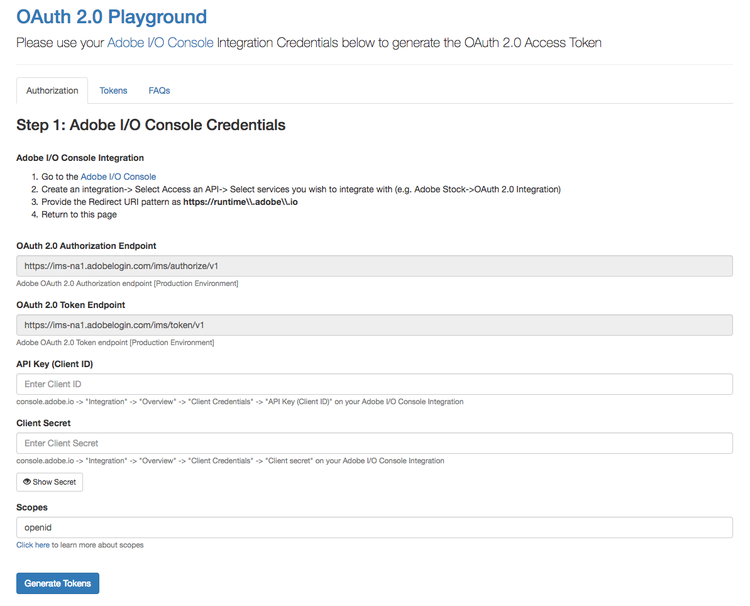750x606 pixels.
Task: Click the Client secret console.adobe.io help text
Action: pyautogui.click(x=230, y=461)
